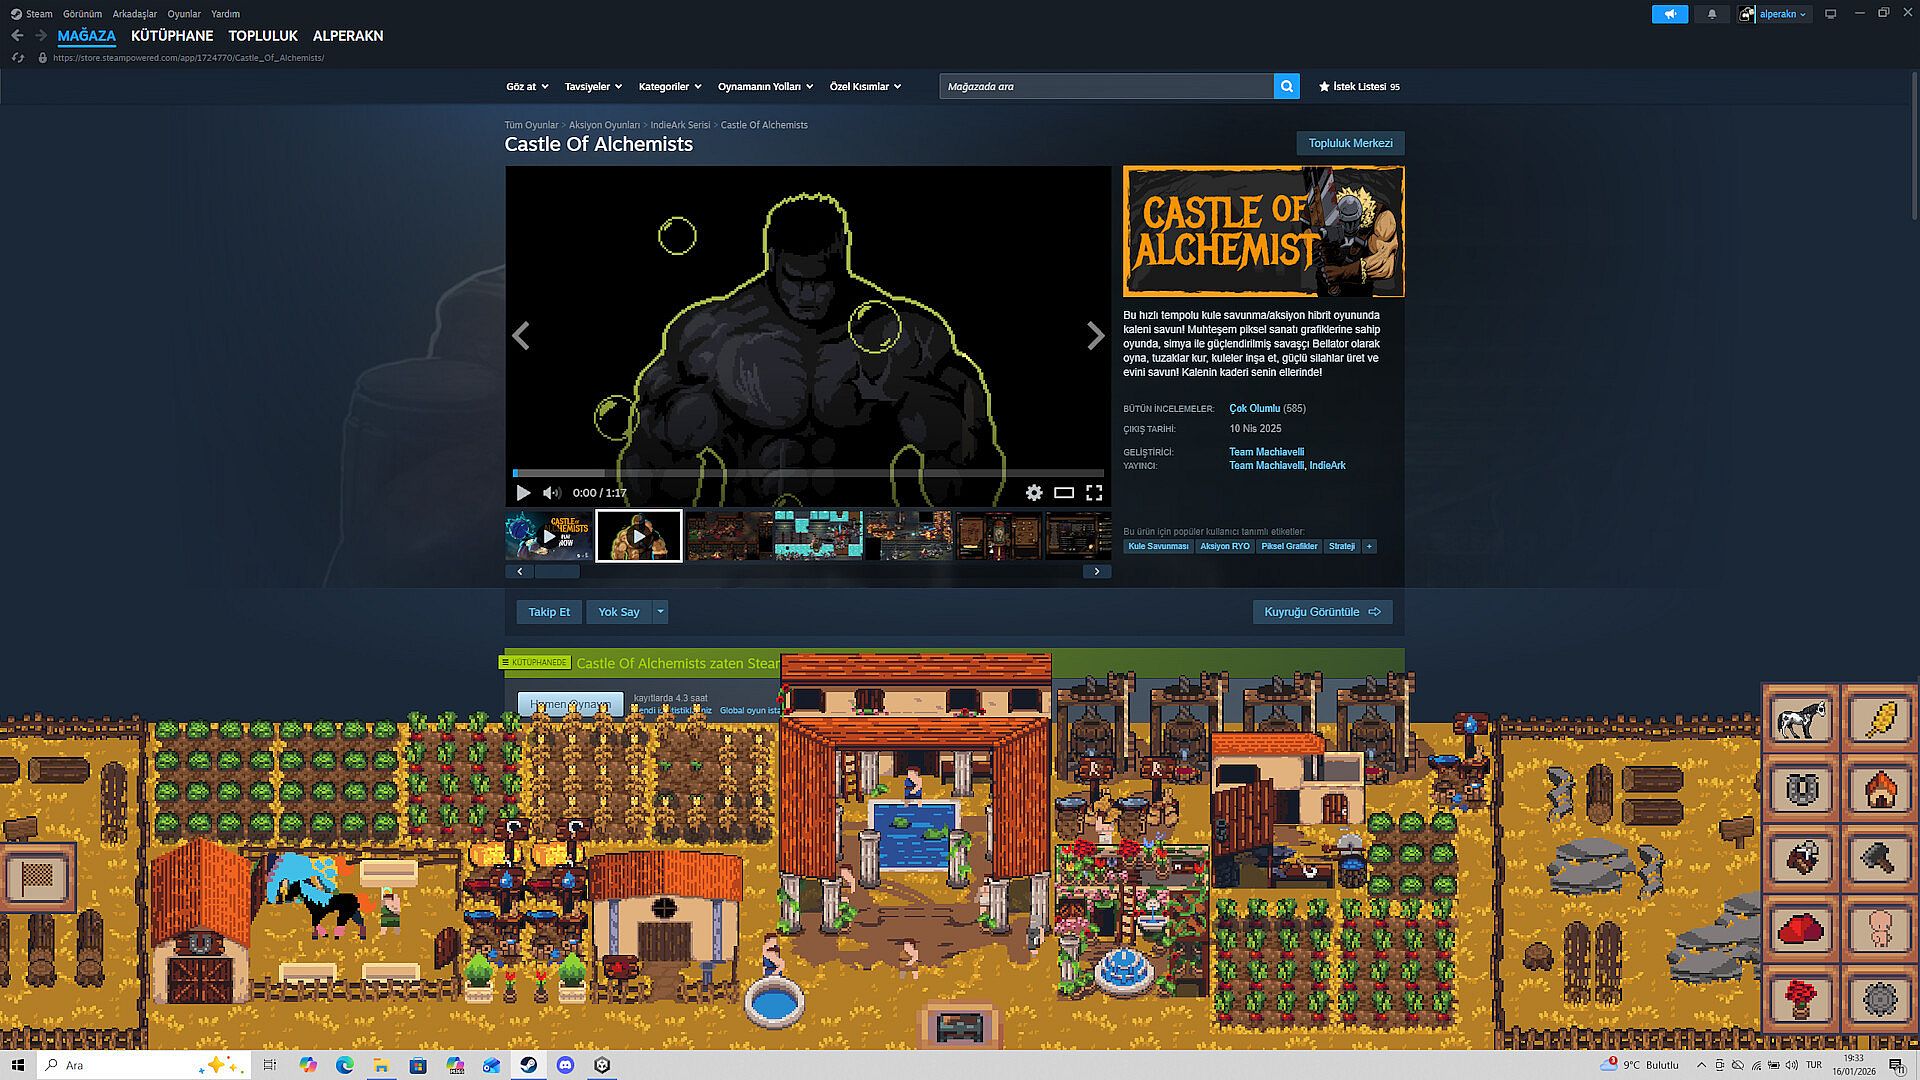Reload the Steam store page
The width and height of the screenshot is (1920, 1080).
tap(17, 58)
